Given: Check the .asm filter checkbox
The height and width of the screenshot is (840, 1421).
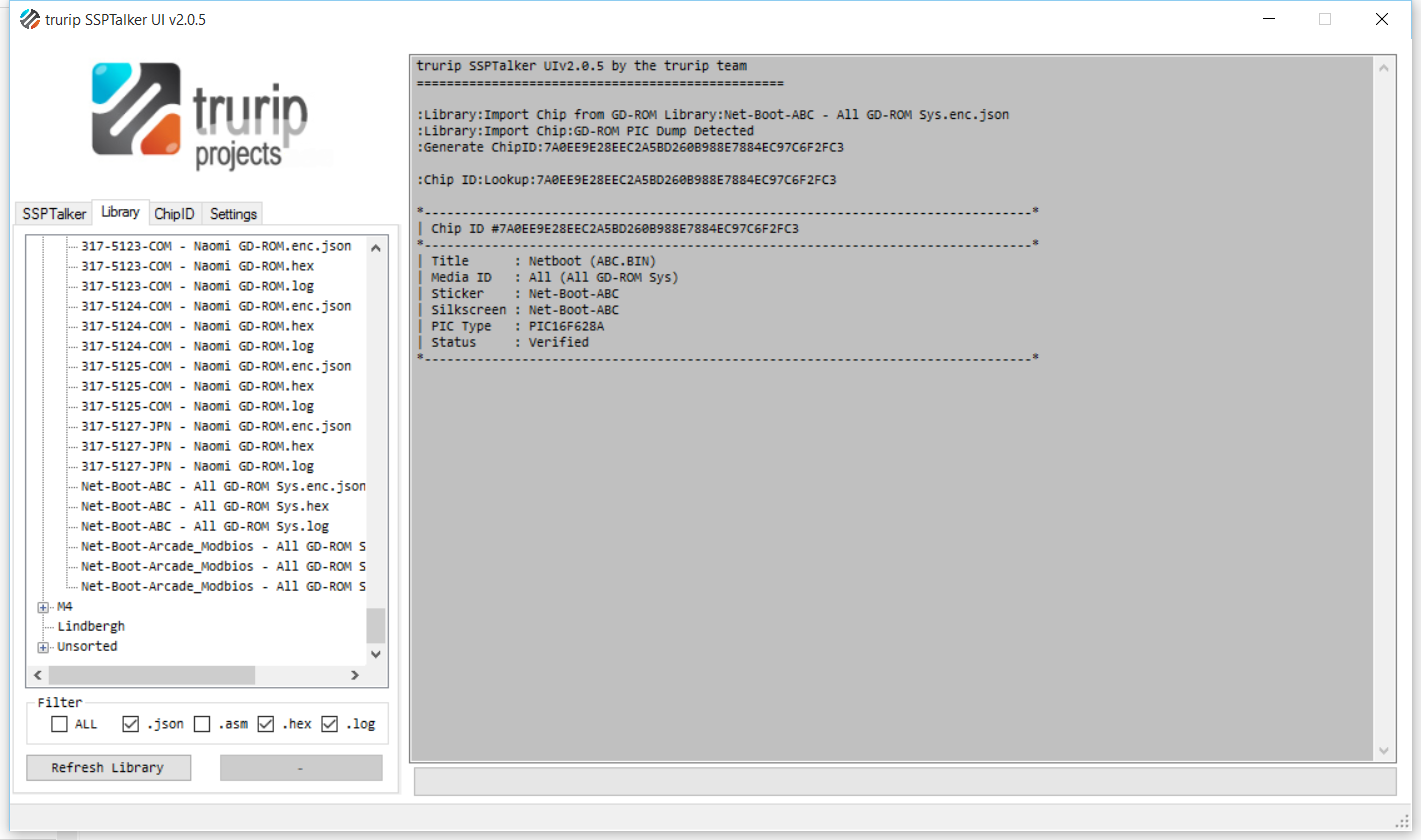Looking at the screenshot, I should [202, 724].
